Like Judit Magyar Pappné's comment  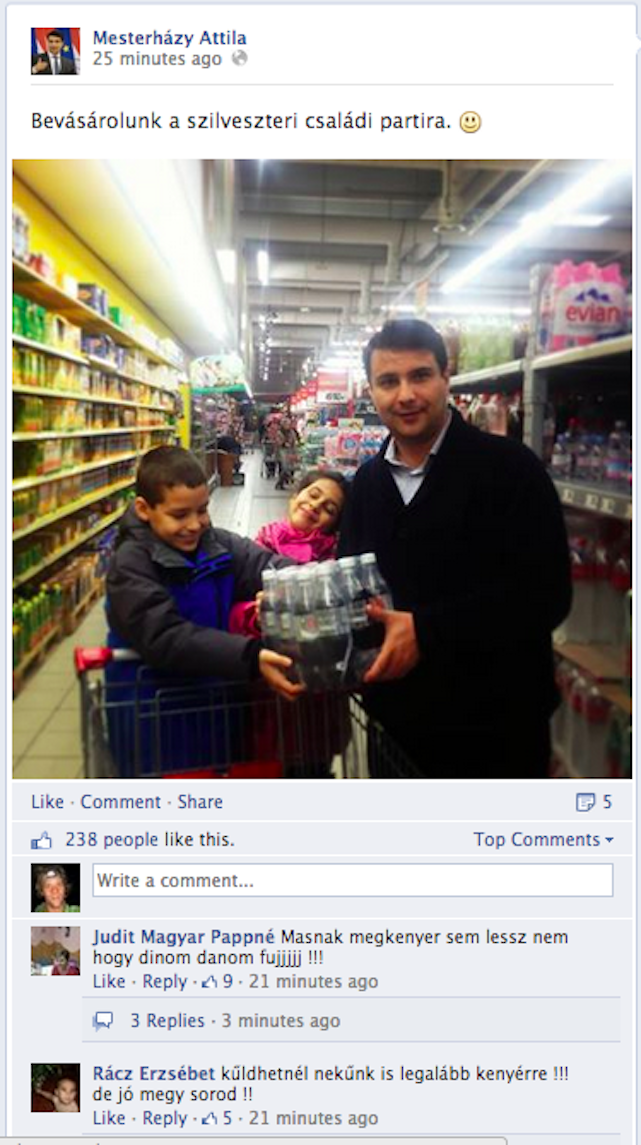(x=109, y=981)
